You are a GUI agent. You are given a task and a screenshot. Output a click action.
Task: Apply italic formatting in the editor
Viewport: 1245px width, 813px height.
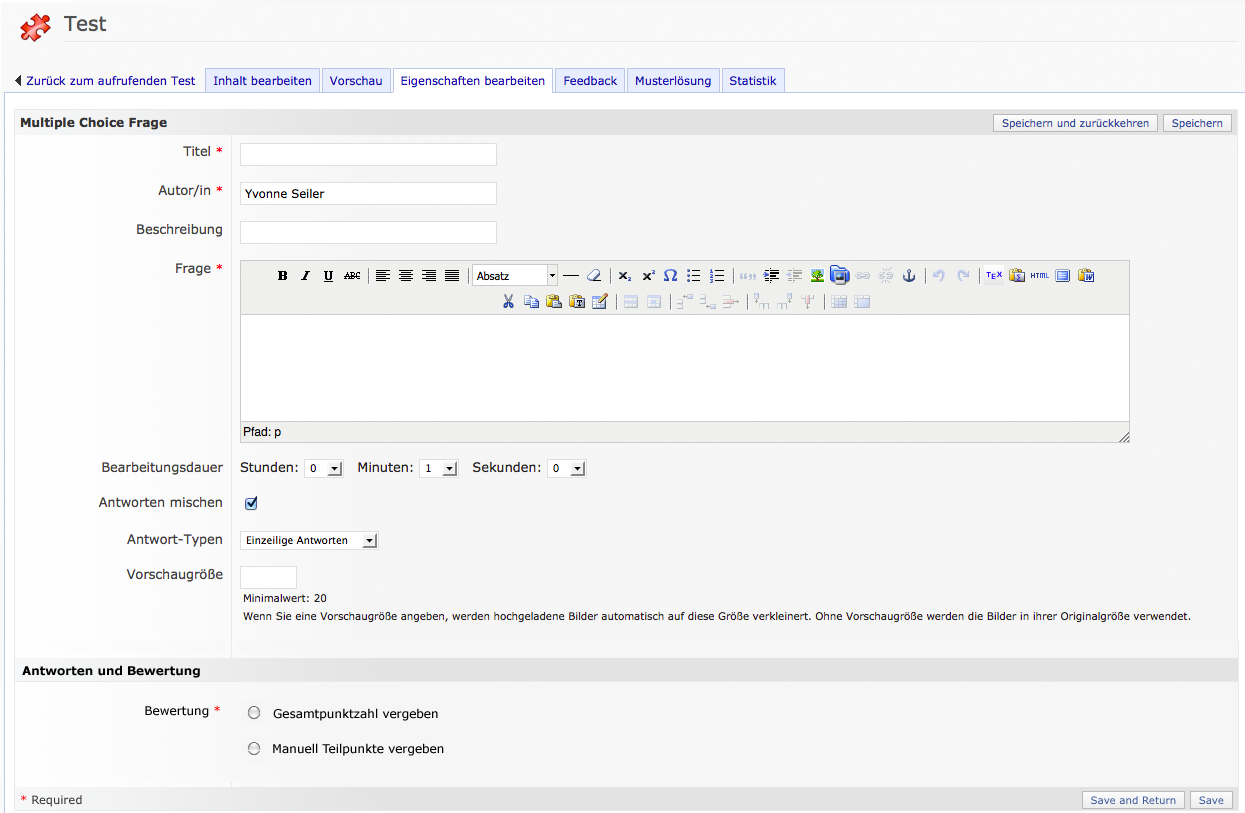(x=306, y=276)
